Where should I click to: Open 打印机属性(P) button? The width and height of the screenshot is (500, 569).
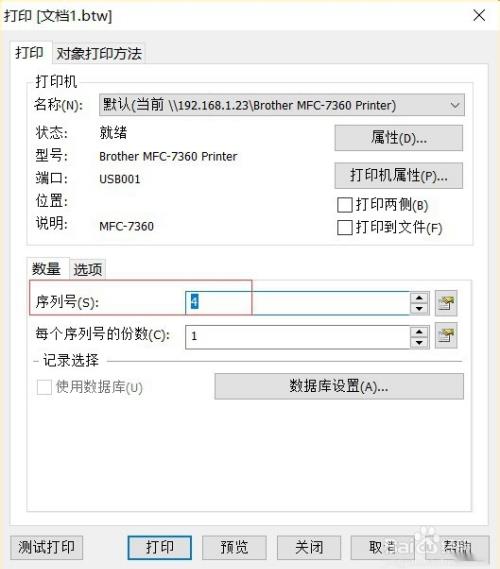(398, 176)
